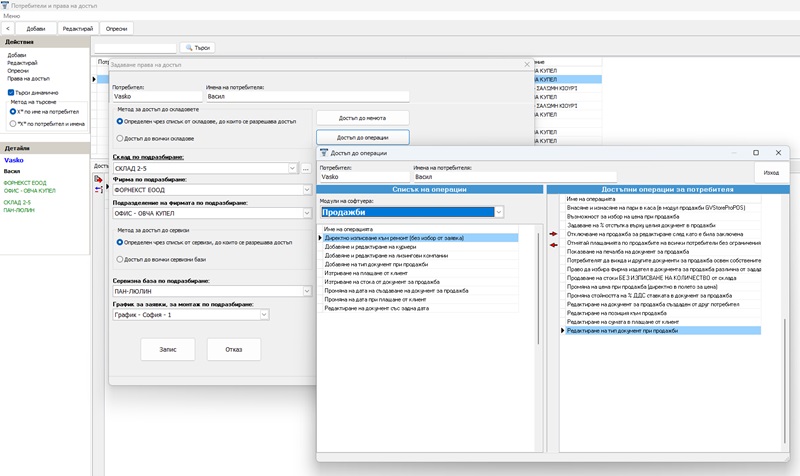Select row Продаване на стоки БЕЗ ИЗПИСВАНЕ НА КОЛИЧЕСТВО

(x=661, y=278)
